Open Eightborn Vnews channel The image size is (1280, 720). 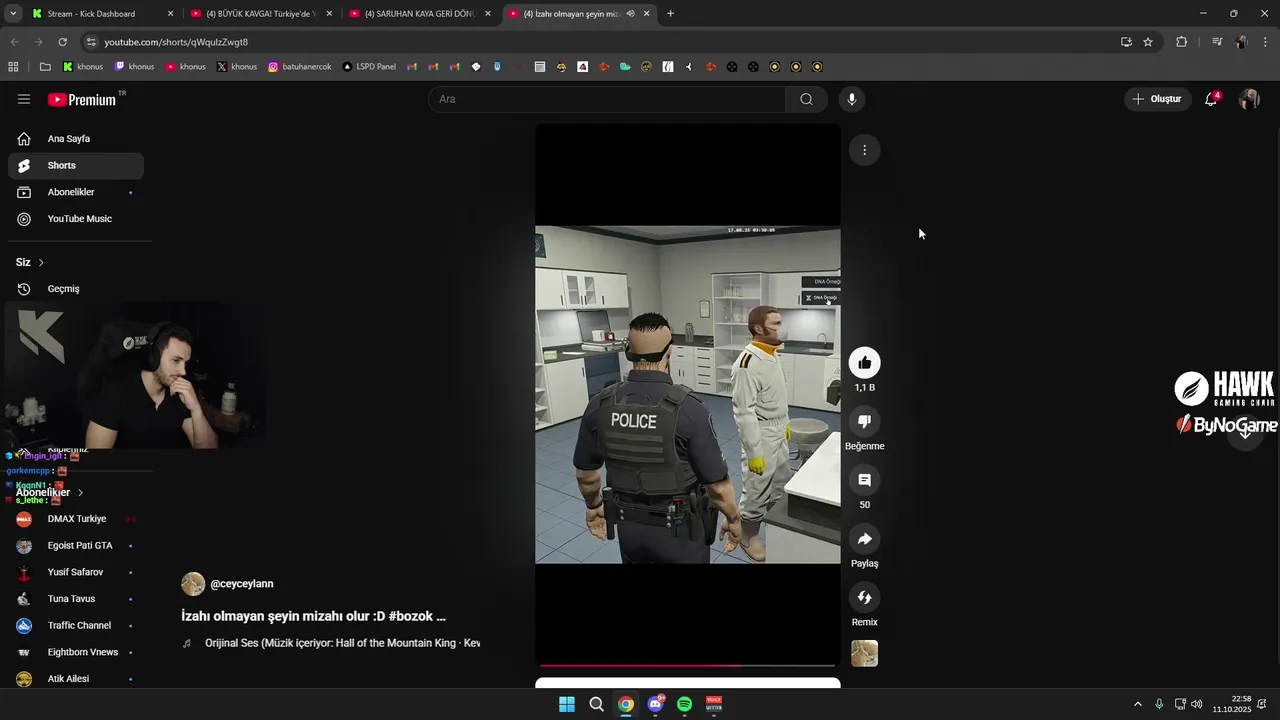pos(76,652)
